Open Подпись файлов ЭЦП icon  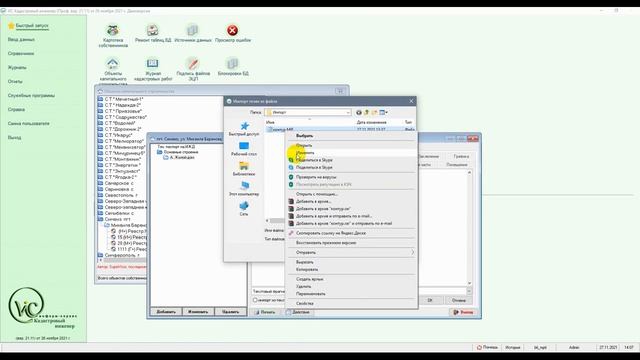coord(193,69)
